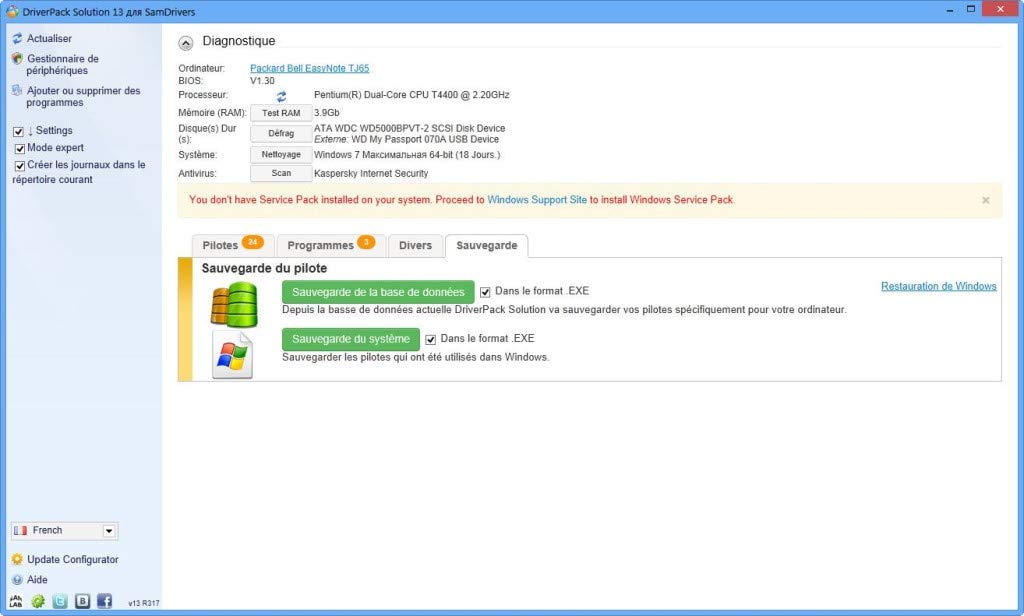Viewport: 1024px width, 616px height.
Task: Click Ajouter ou supprimer des programmes icon
Action: [17, 90]
